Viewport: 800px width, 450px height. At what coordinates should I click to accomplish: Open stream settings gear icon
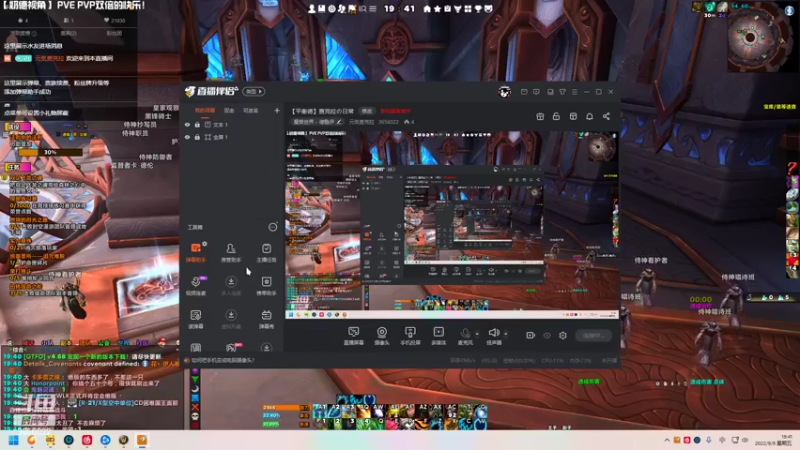pos(563,335)
